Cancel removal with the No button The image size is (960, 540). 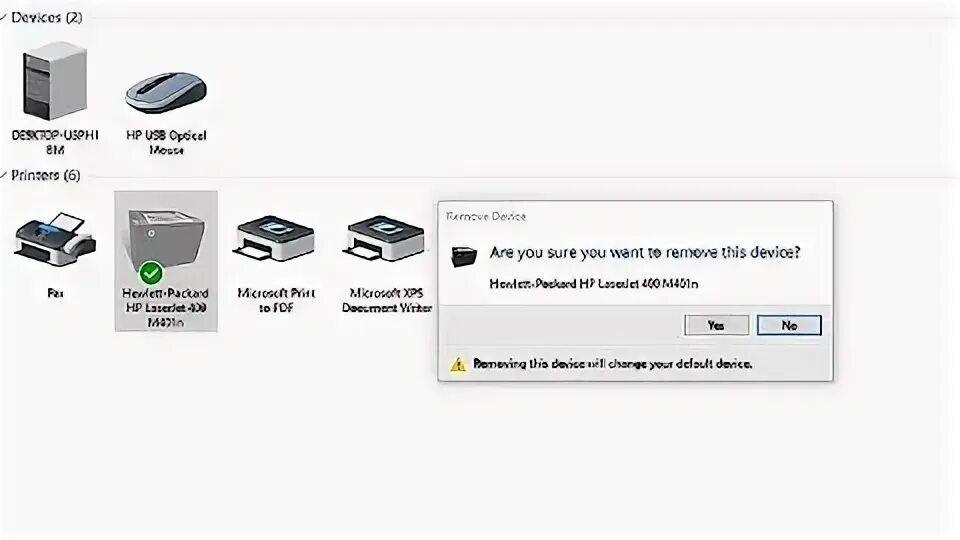click(789, 325)
